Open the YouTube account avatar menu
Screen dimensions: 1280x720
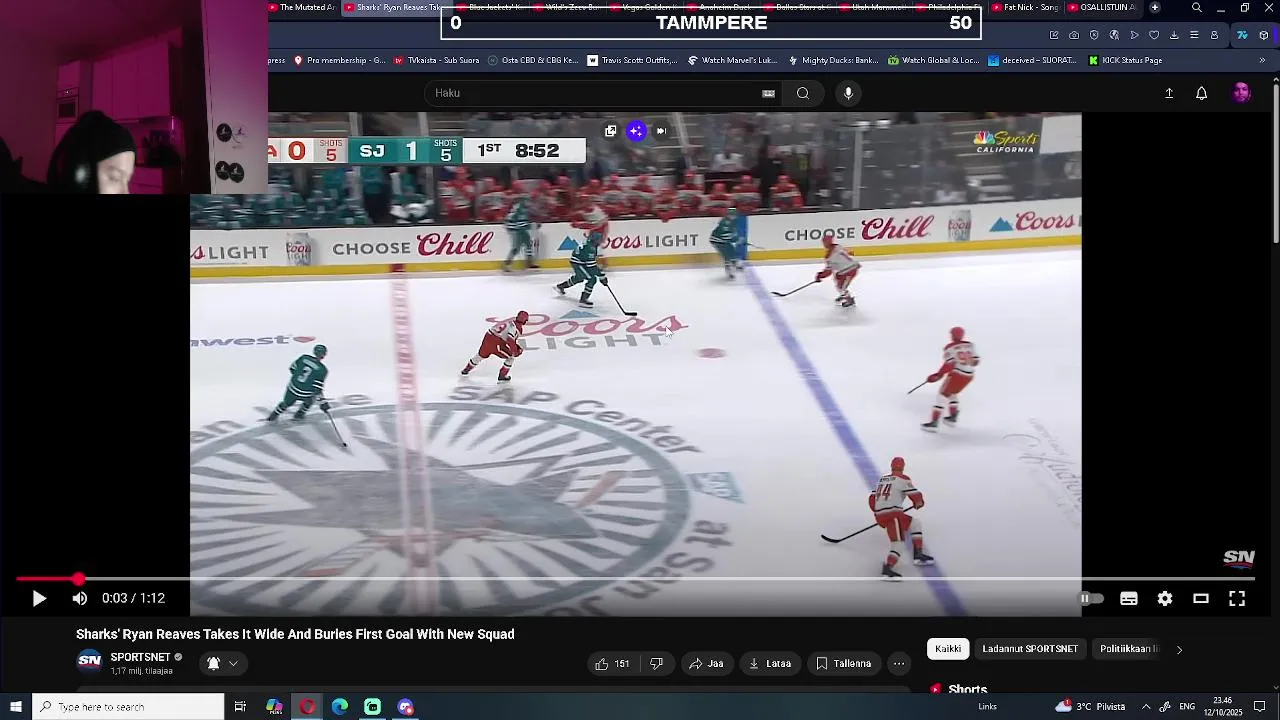tap(1241, 93)
